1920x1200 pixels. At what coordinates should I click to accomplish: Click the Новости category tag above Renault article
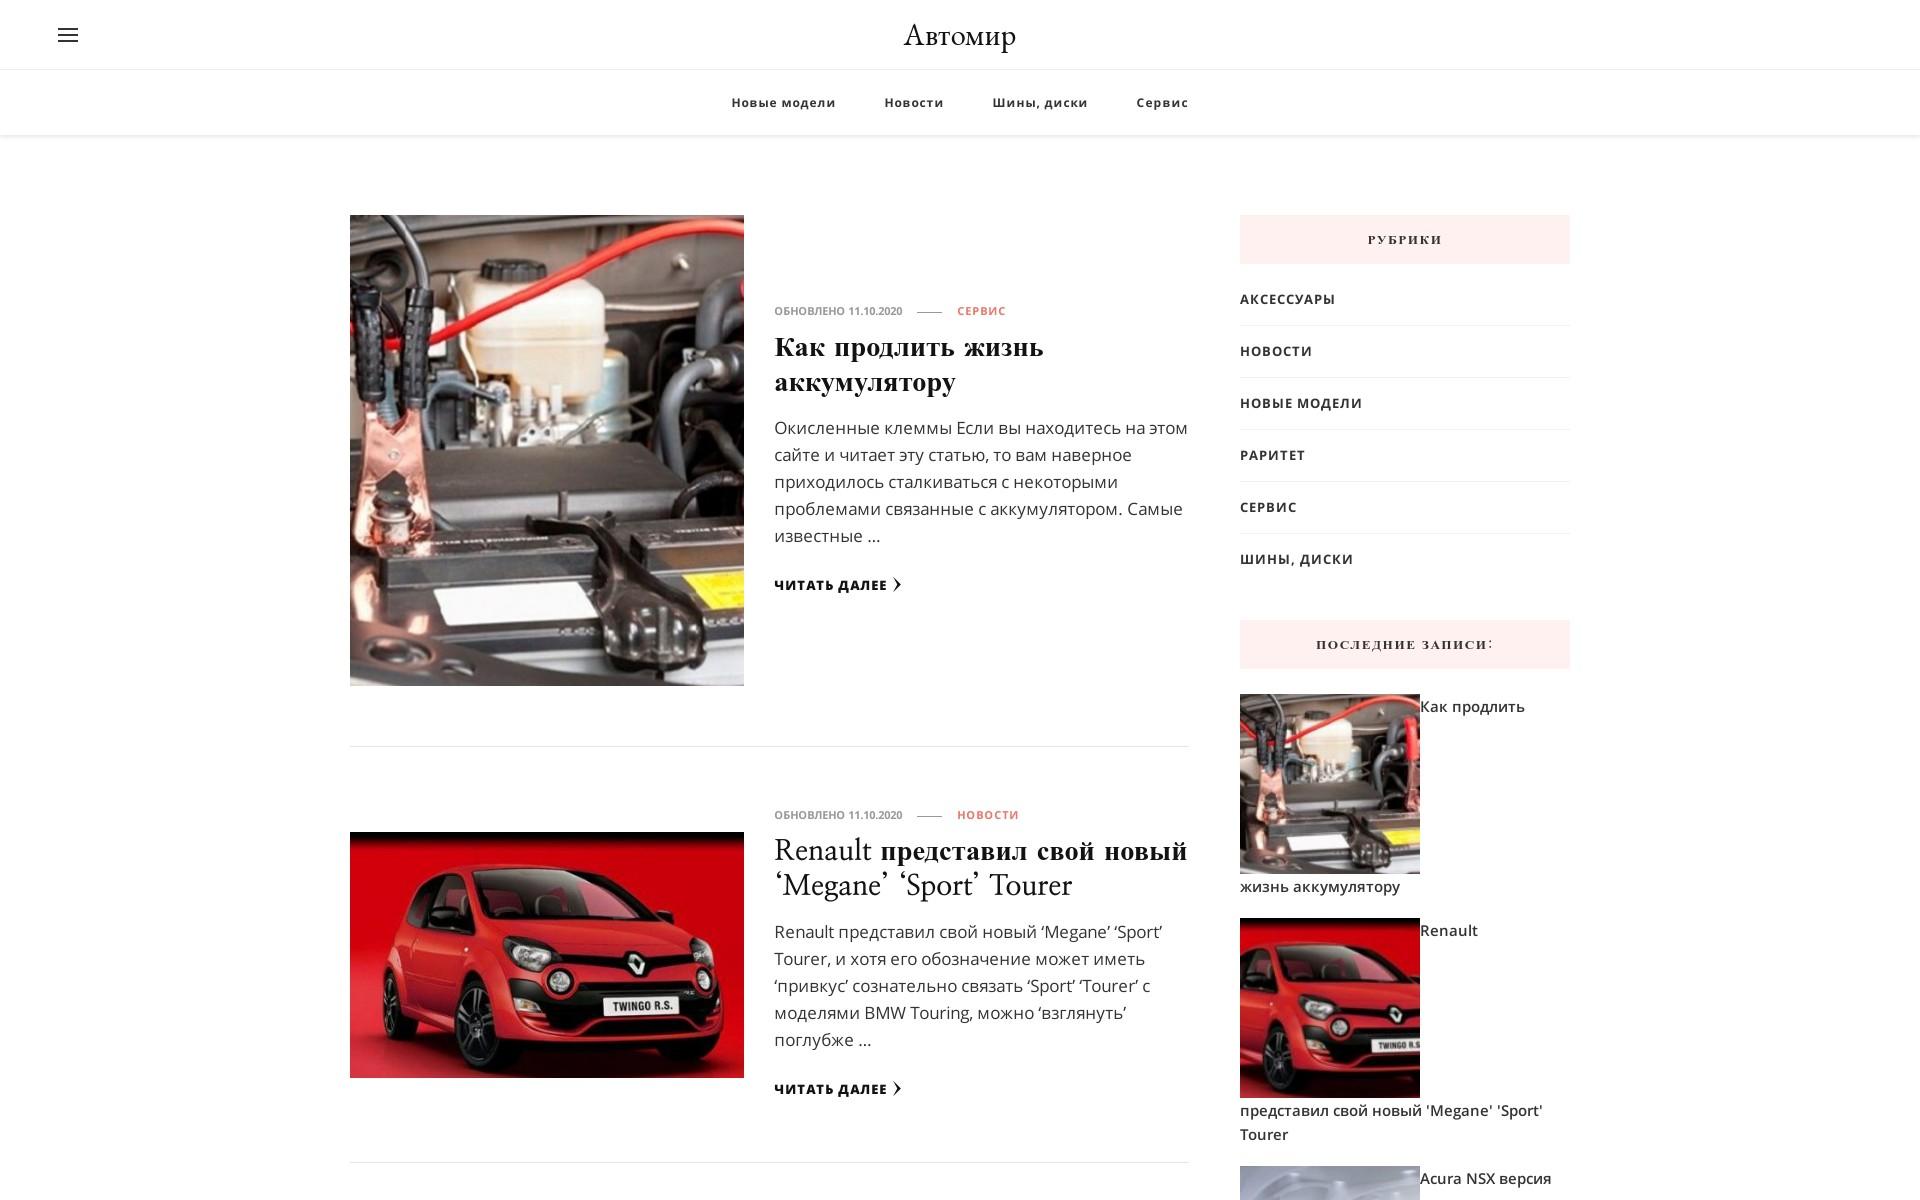coord(988,815)
